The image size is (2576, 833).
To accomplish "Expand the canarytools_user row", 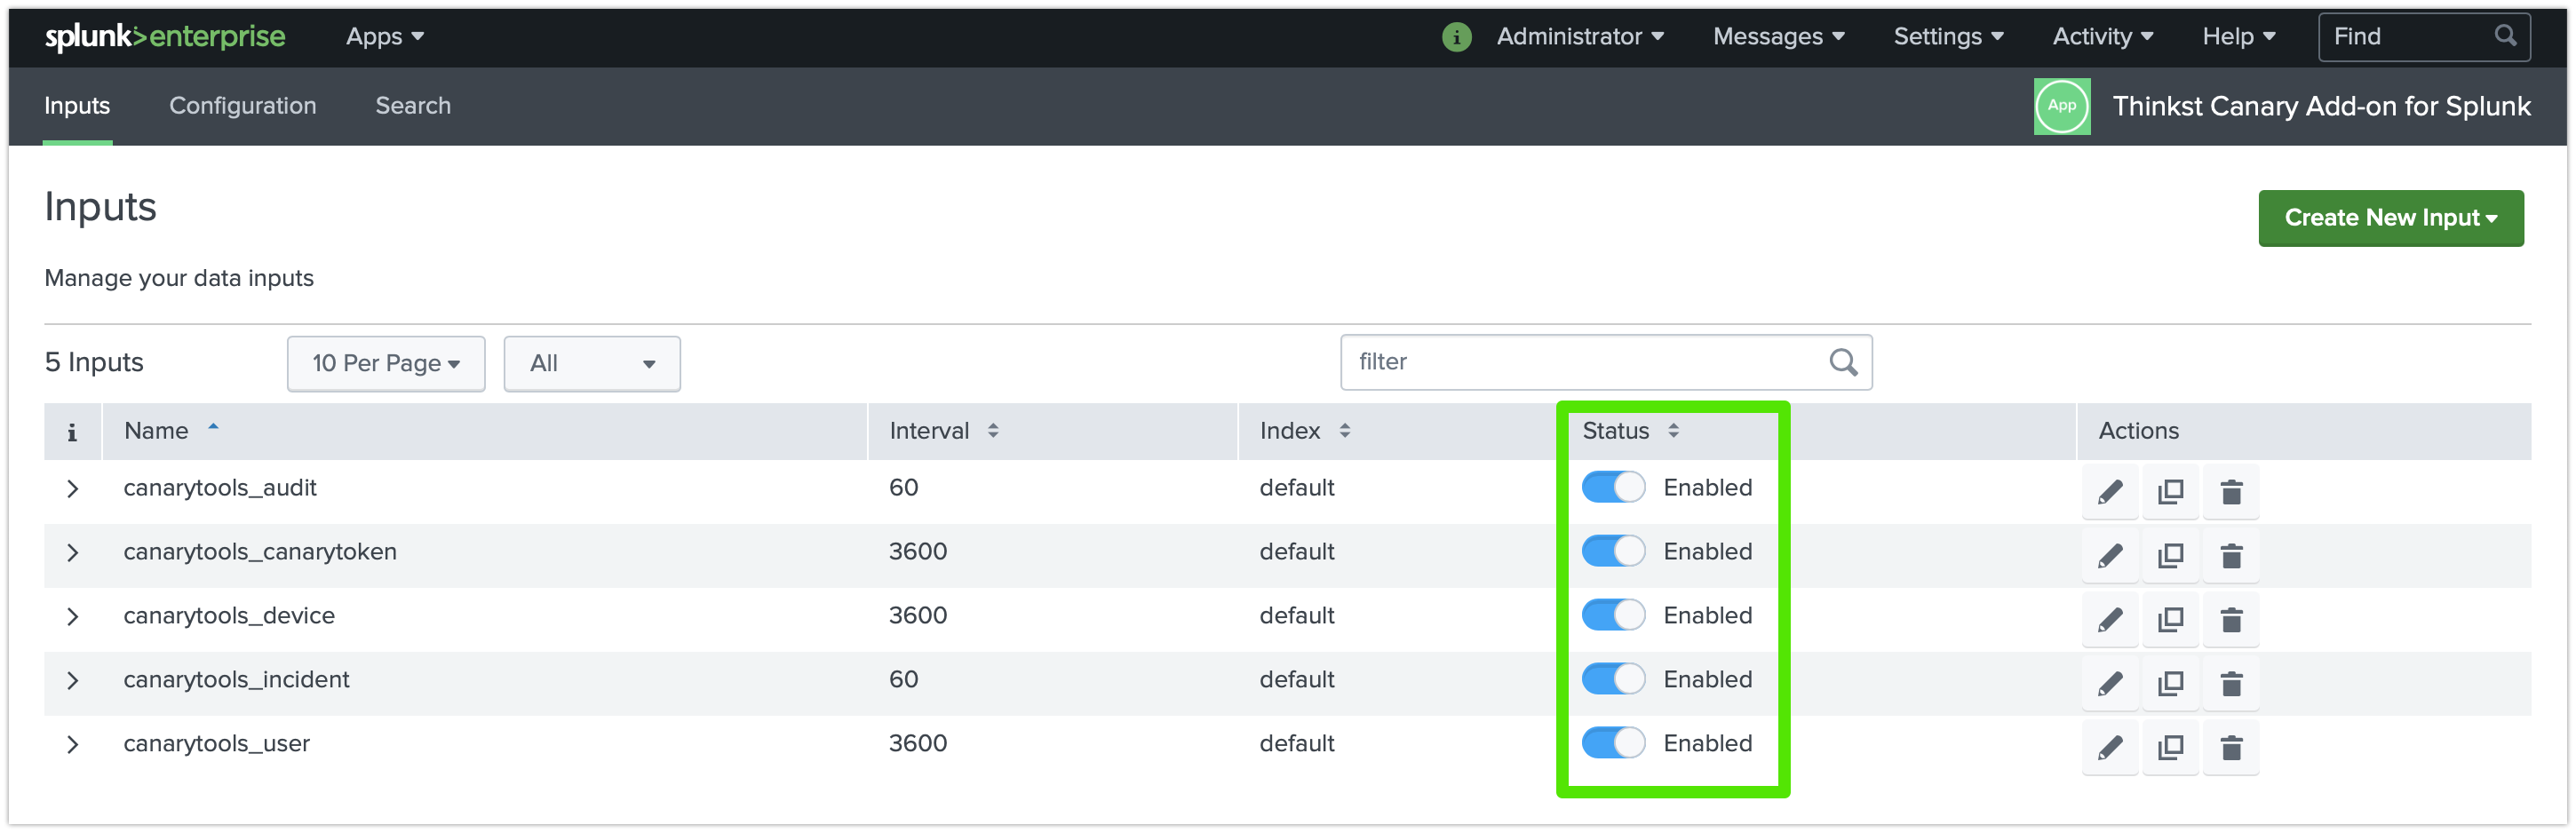I will click(72, 745).
